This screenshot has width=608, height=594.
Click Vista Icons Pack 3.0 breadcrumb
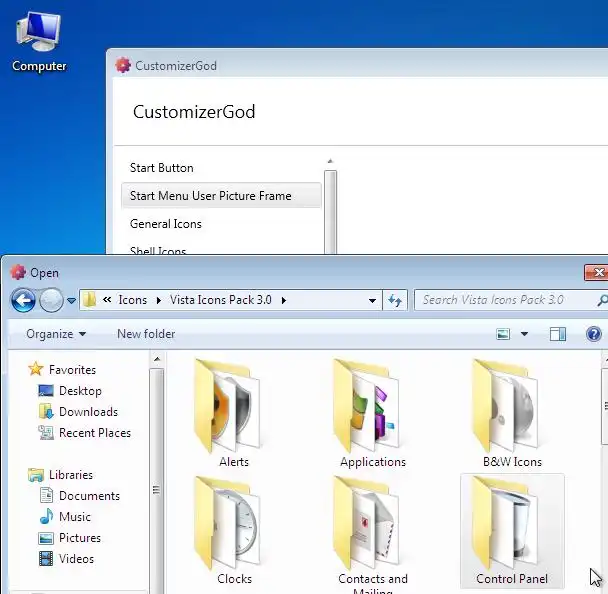pyautogui.click(x=221, y=300)
